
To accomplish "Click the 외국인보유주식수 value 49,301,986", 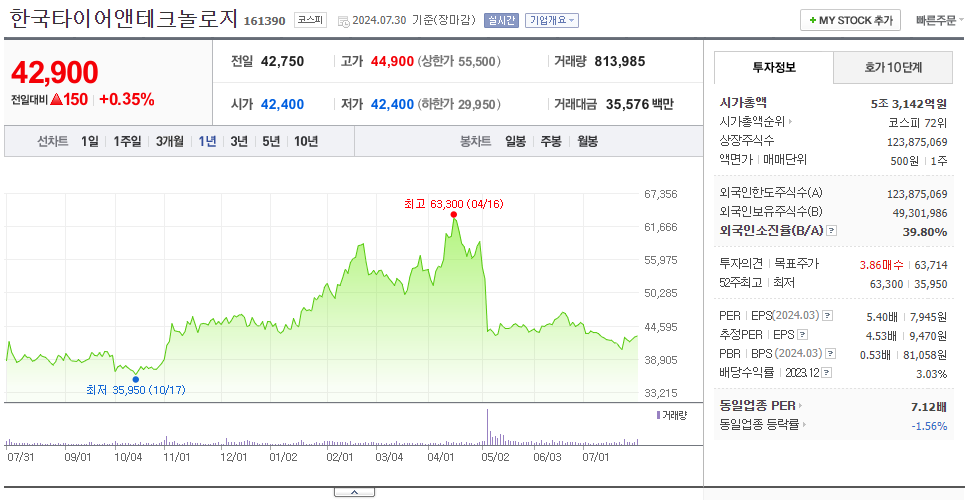I will pos(920,213).
